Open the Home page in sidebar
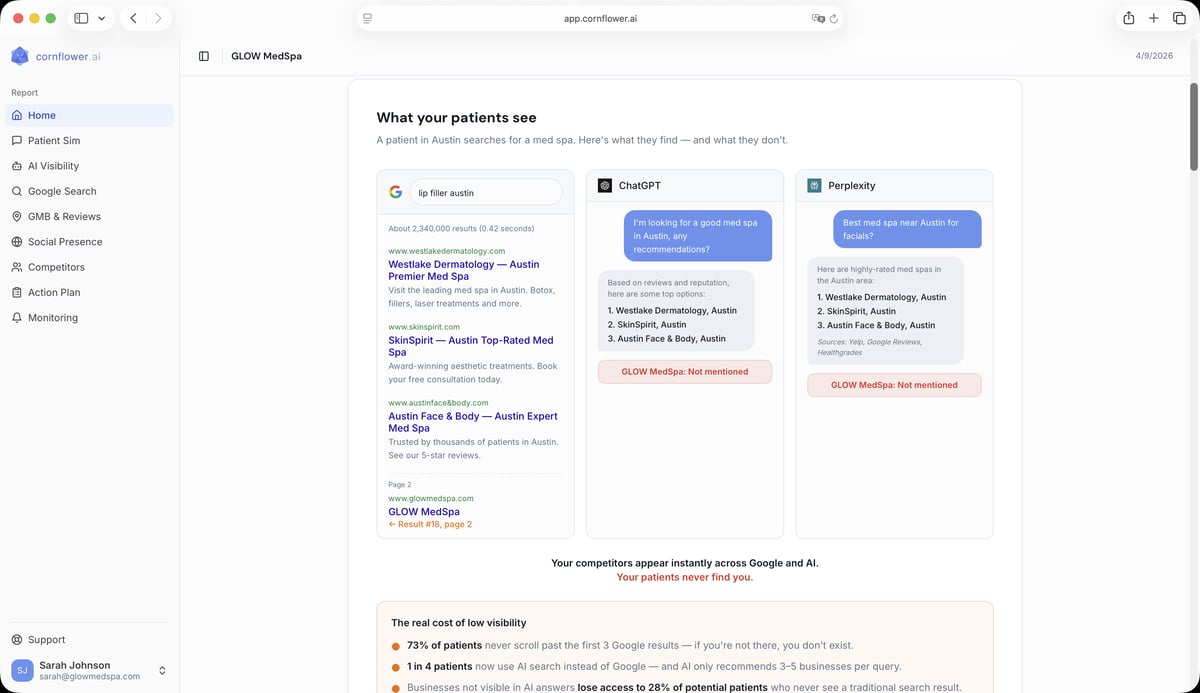This screenshot has height=693, width=1200. point(90,115)
